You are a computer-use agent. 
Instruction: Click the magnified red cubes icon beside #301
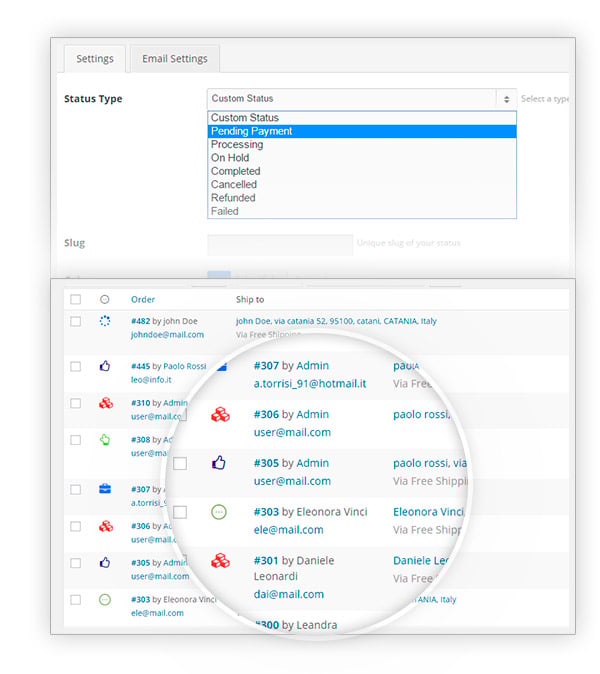[220, 561]
